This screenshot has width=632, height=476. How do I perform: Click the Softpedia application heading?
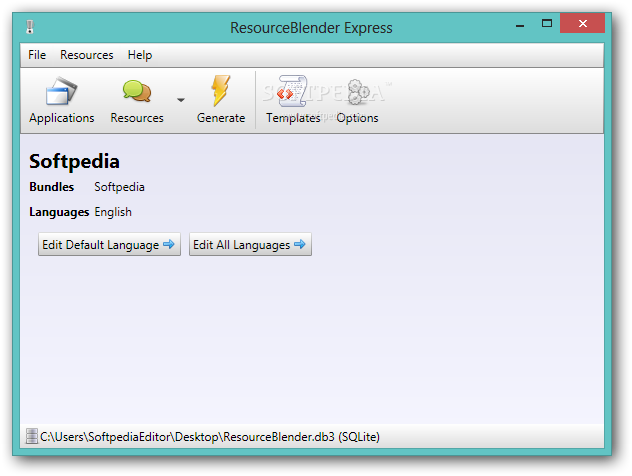point(74,161)
